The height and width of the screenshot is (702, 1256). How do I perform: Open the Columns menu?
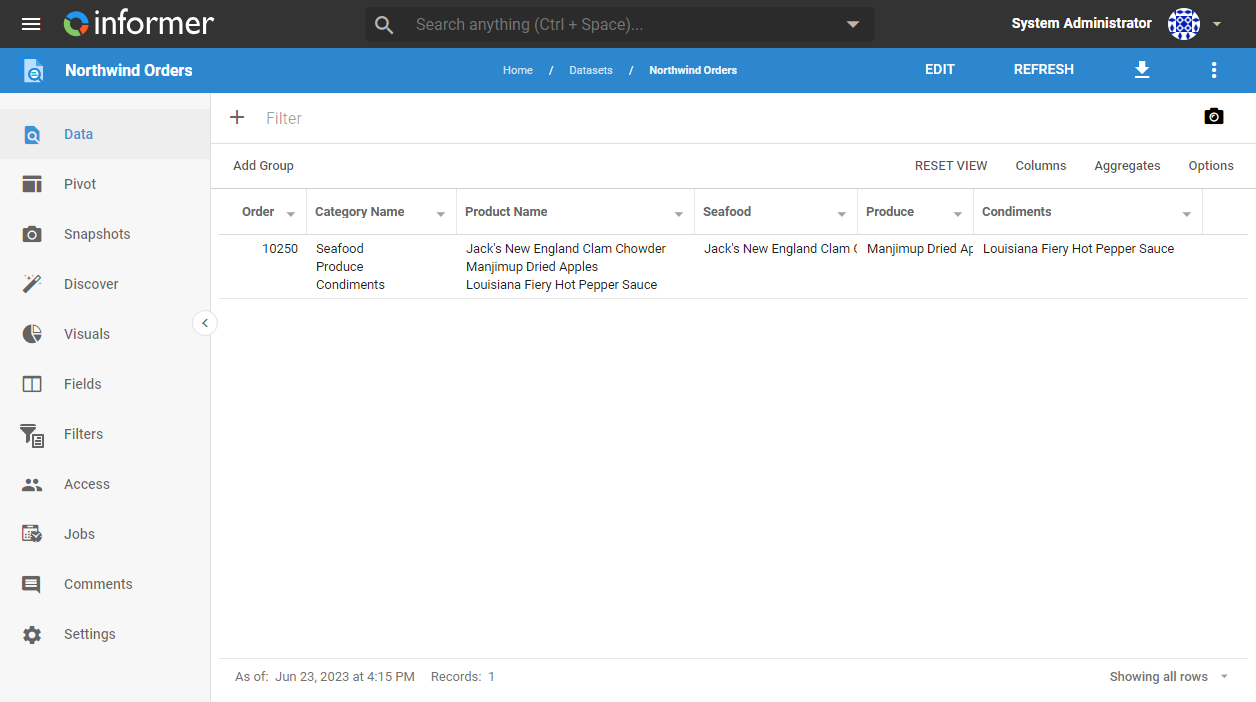click(1041, 166)
